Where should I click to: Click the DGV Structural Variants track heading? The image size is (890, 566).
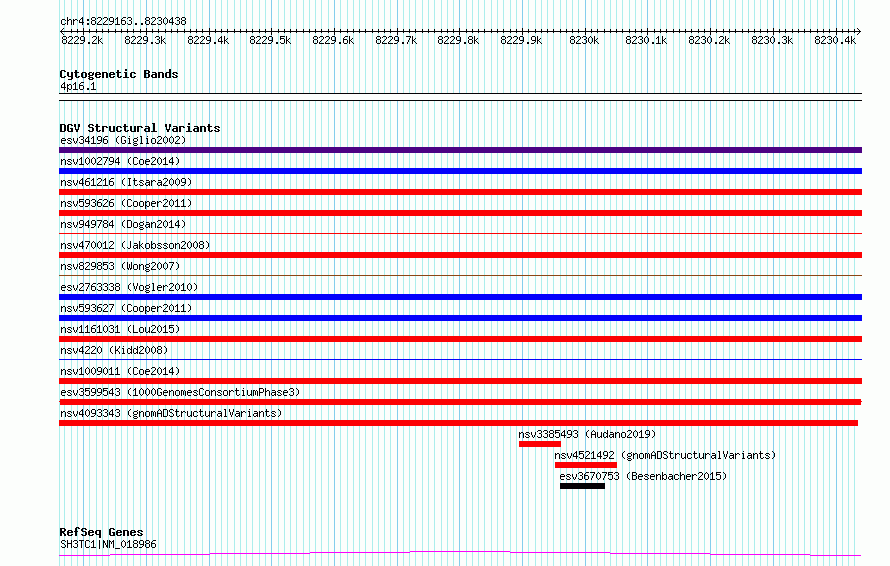pos(140,128)
